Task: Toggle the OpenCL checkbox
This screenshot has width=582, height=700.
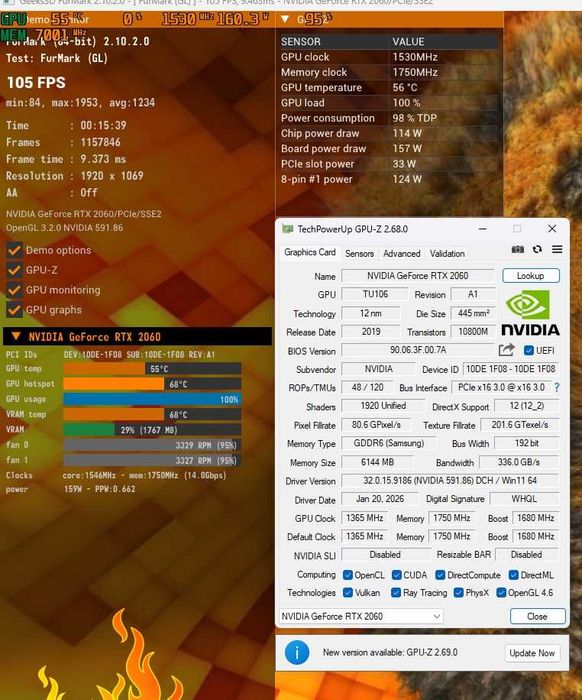Action: tap(348, 575)
